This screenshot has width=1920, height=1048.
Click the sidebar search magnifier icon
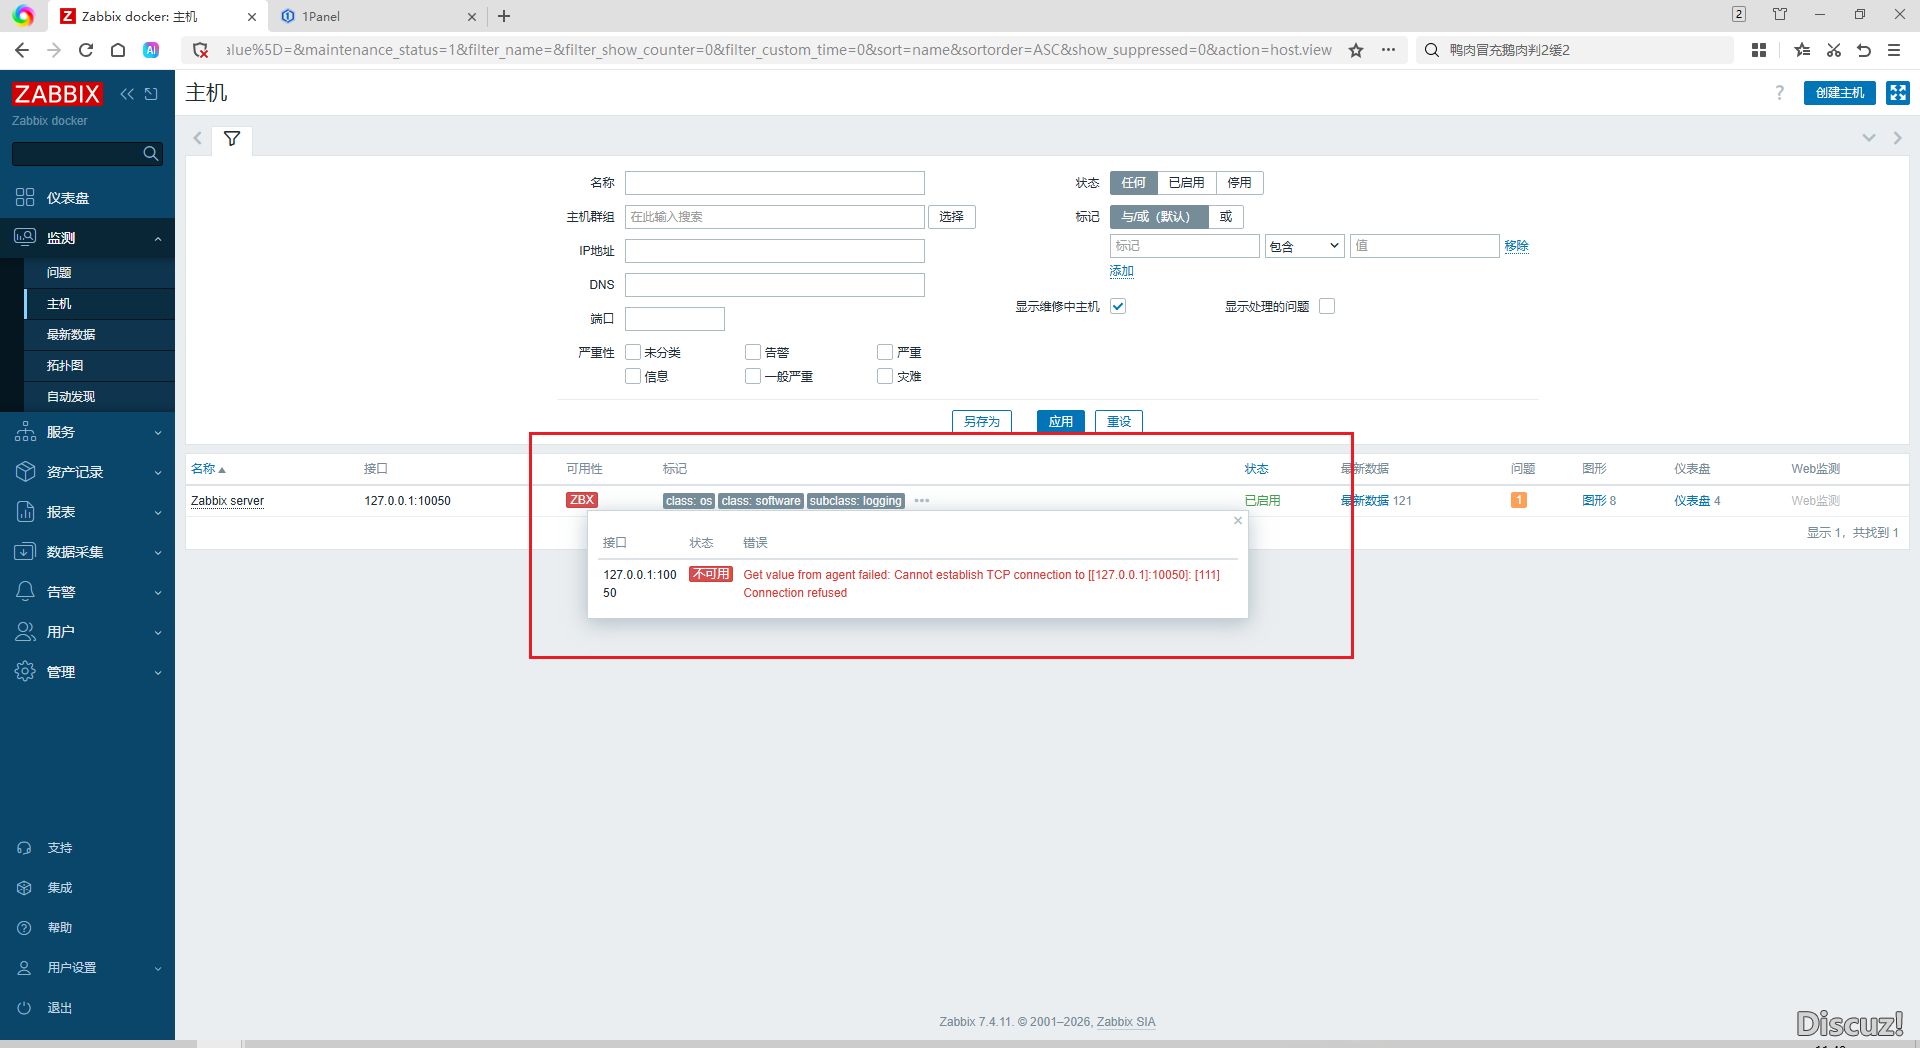(x=151, y=153)
